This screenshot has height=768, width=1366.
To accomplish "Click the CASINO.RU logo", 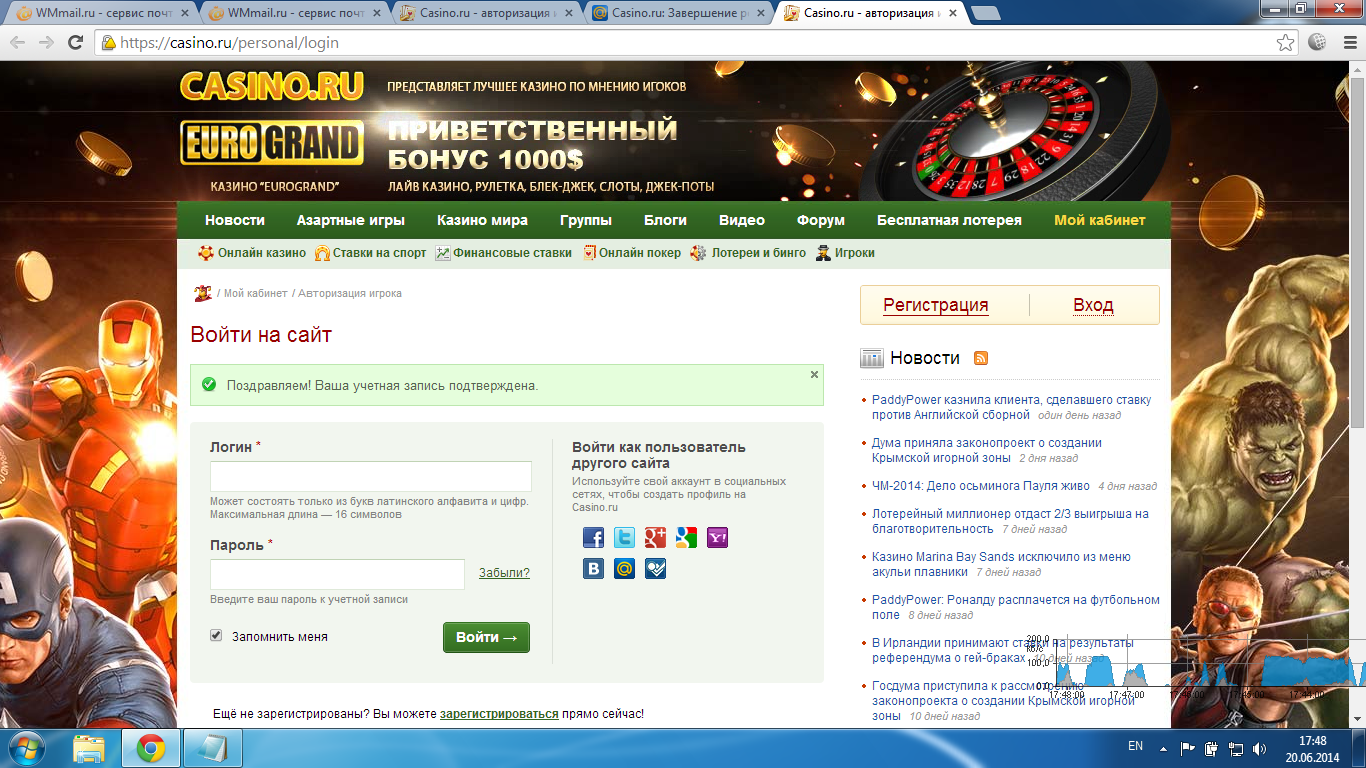I will point(271,86).
